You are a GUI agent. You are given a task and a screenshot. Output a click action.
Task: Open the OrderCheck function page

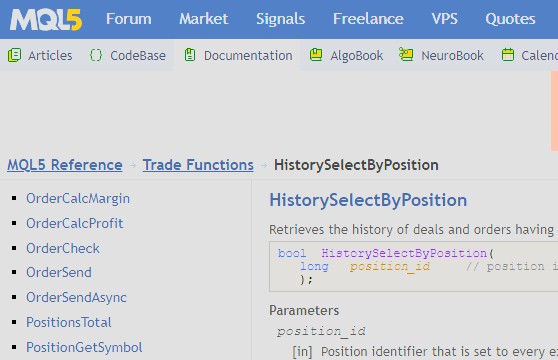(63, 248)
